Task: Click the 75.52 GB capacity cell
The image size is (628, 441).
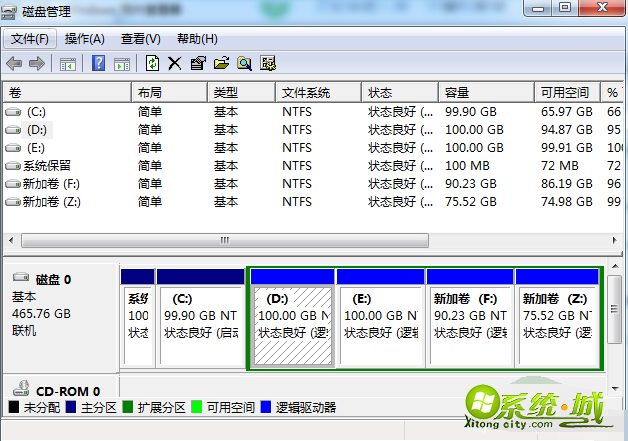Action: (471, 202)
